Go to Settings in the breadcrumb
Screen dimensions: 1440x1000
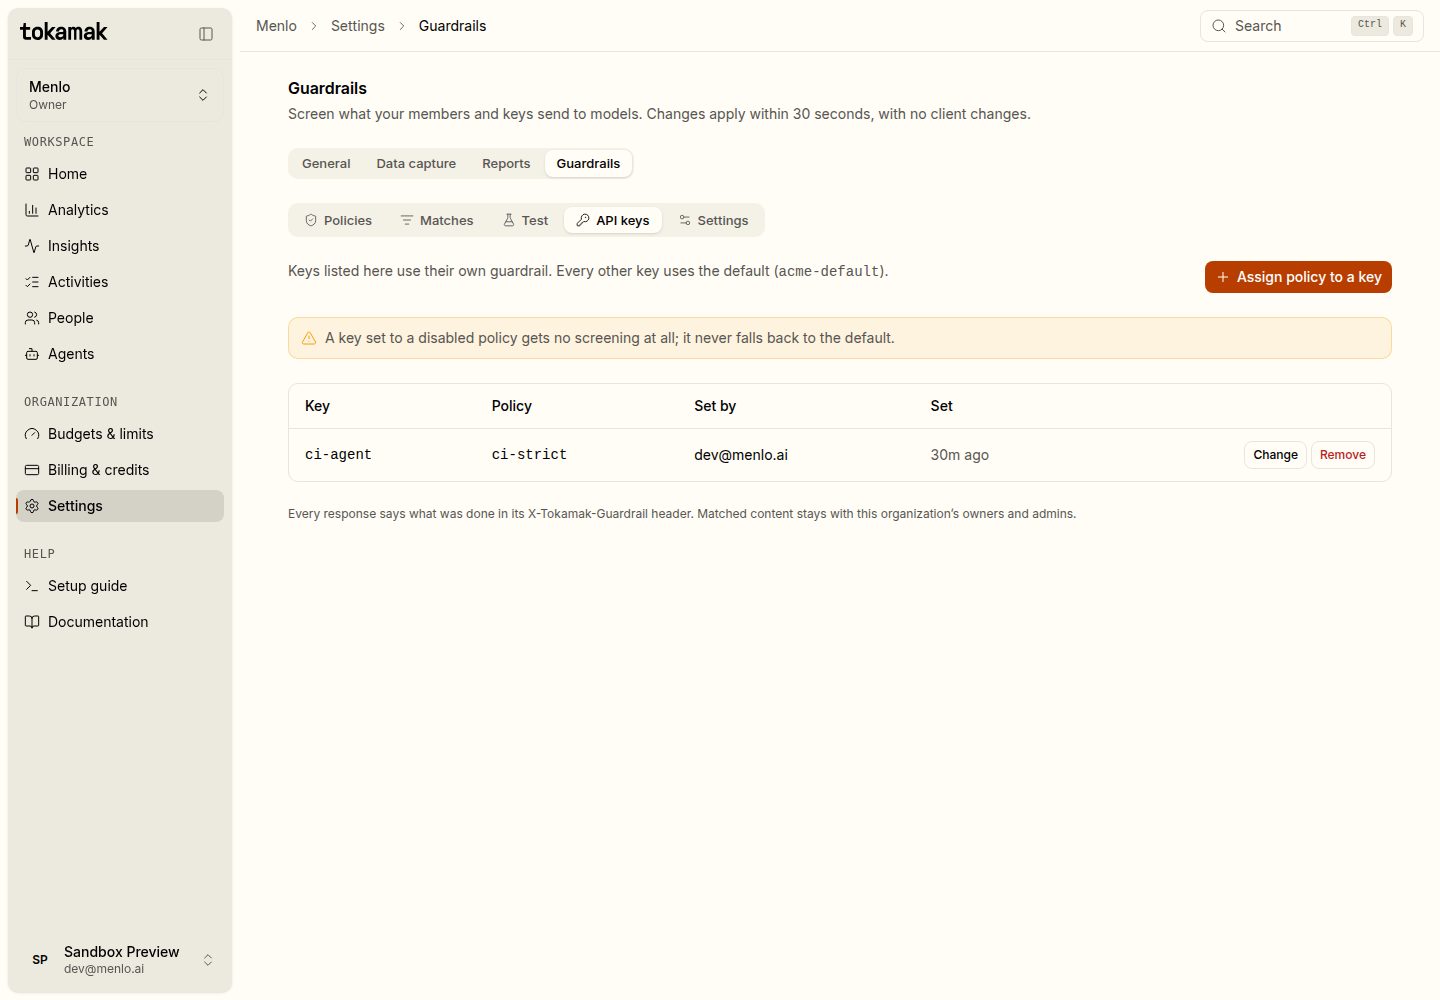coord(358,26)
